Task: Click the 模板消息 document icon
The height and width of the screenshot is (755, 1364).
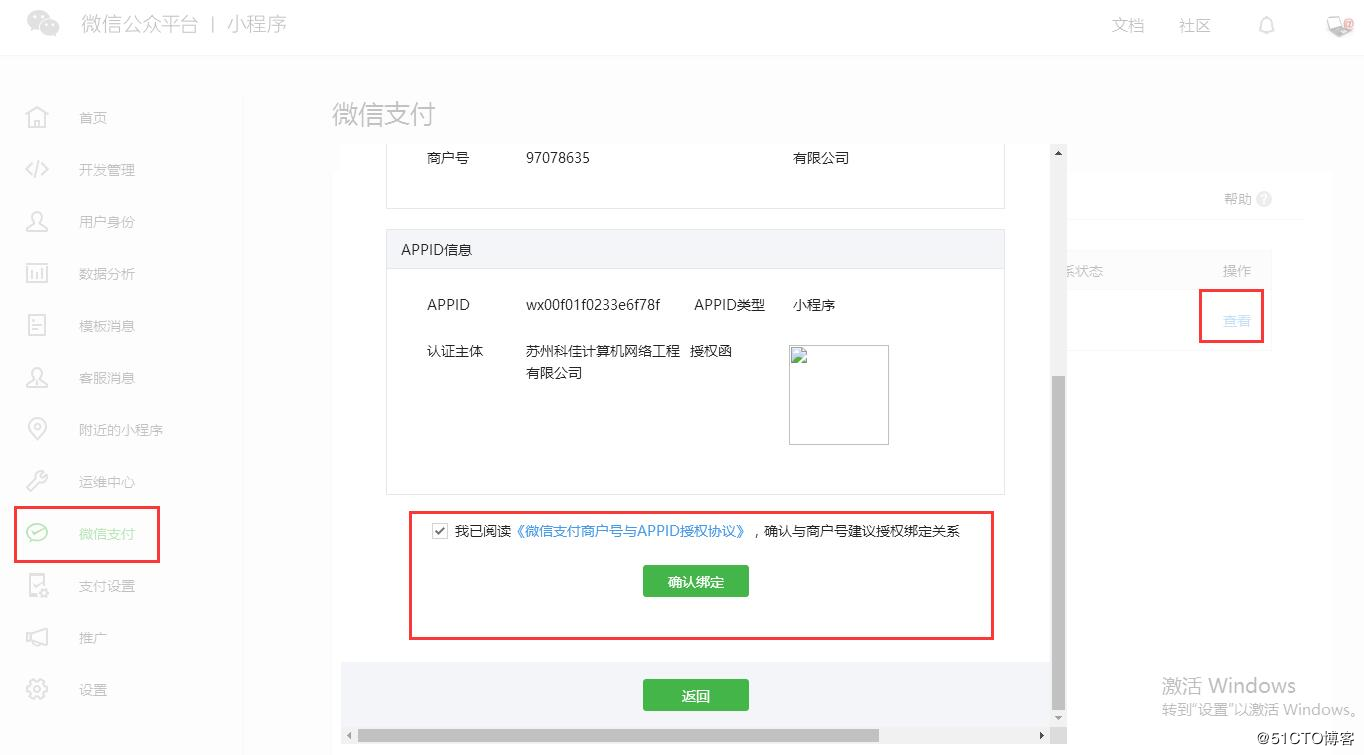Action: click(37, 325)
